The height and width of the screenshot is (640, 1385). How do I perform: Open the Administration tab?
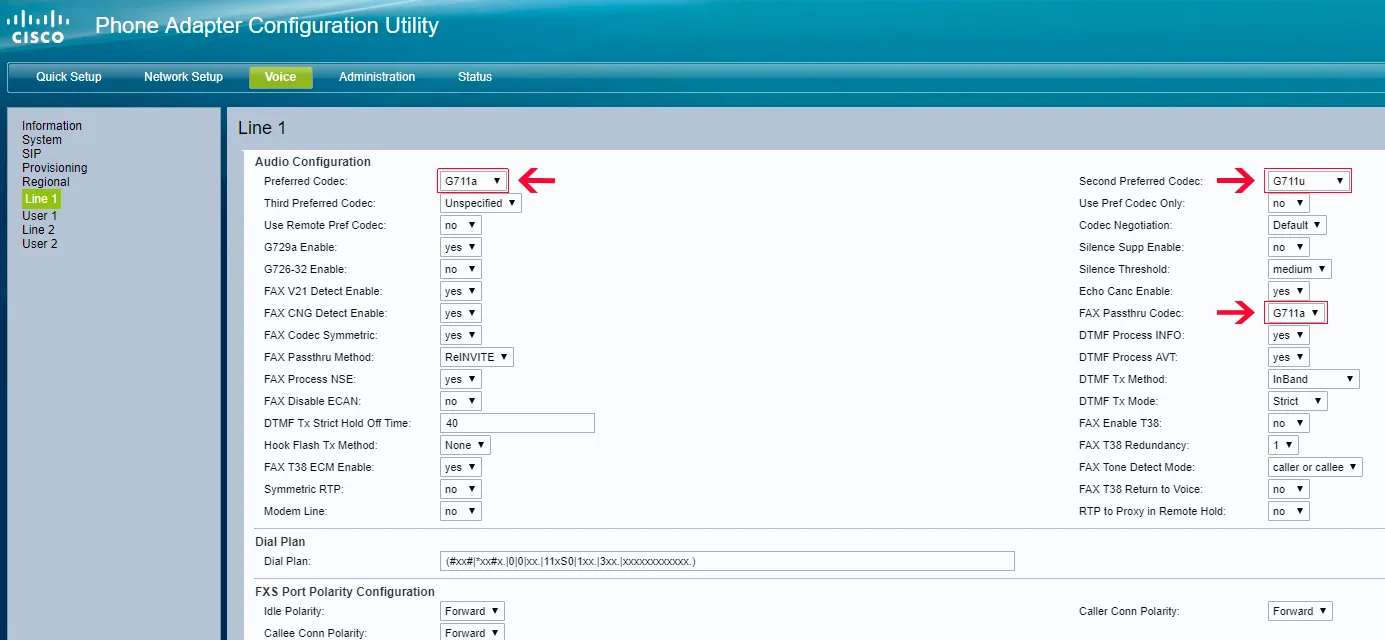377,77
